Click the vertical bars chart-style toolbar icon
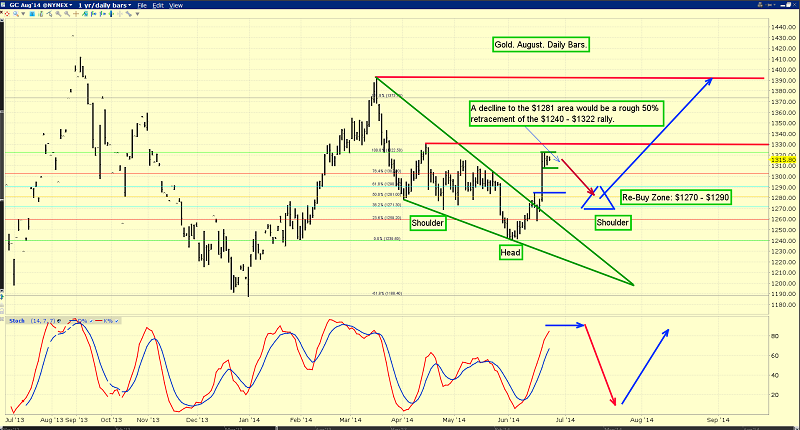Viewport: 800px width, 430px height. click(41, 14)
